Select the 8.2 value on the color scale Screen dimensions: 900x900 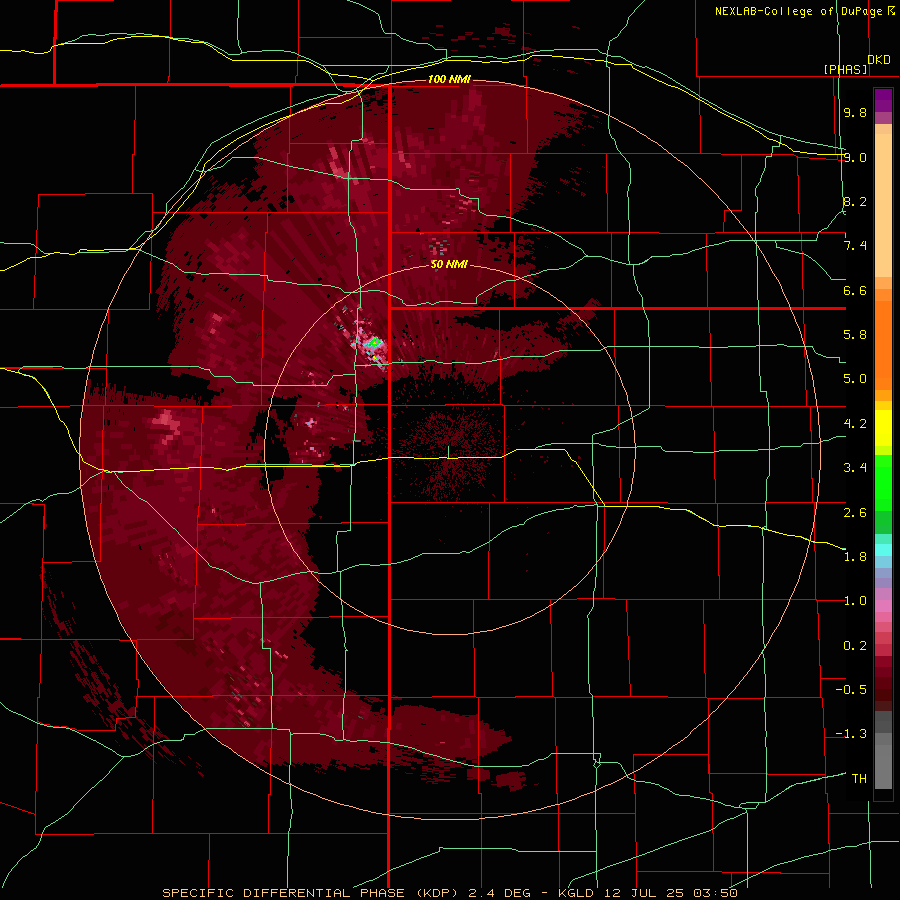click(x=855, y=201)
